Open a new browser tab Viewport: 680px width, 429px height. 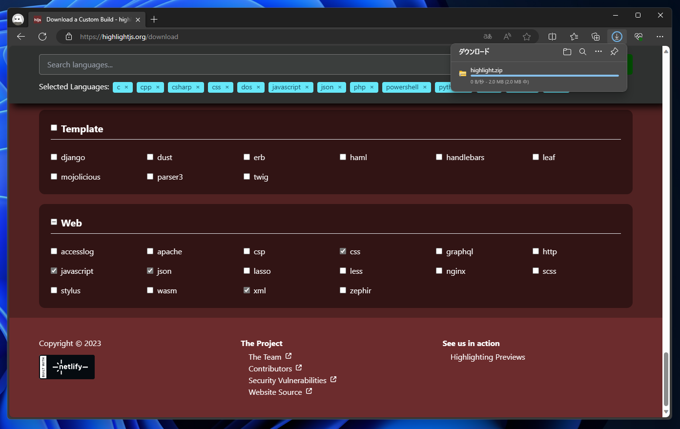pyautogui.click(x=154, y=20)
